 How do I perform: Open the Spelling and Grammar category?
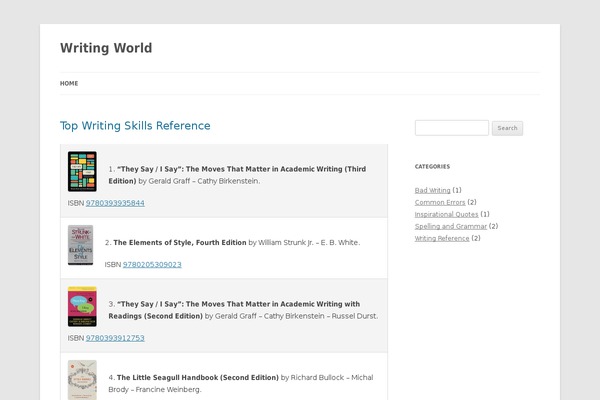[x=451, y=226]
